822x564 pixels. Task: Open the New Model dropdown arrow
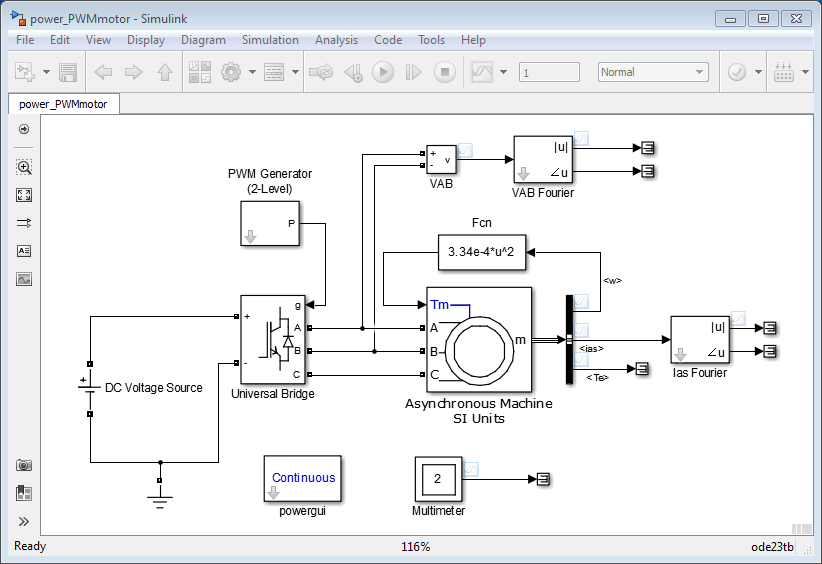tap(46, 72)
